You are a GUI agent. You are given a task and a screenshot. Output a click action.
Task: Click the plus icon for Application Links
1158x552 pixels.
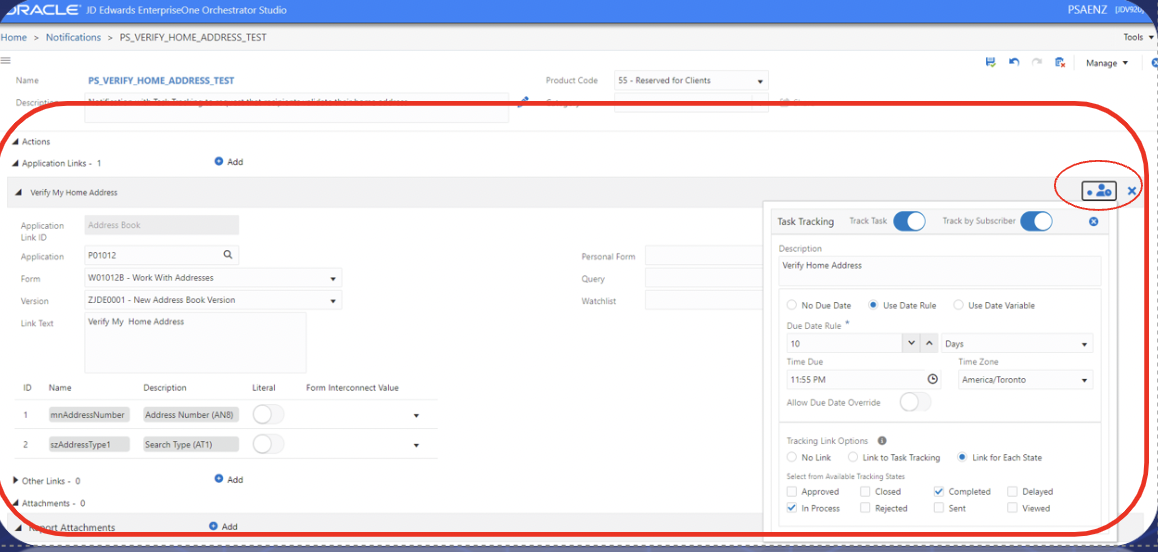coord(219,161)
